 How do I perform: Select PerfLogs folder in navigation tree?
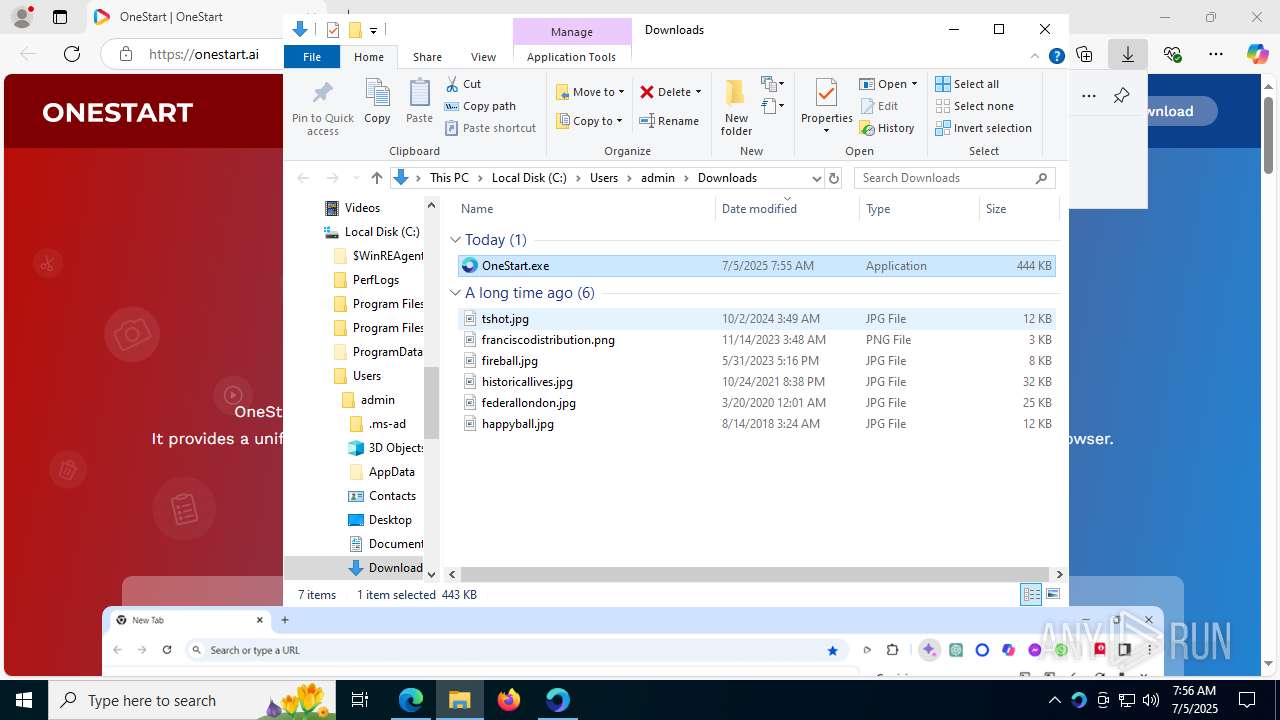coord(375,280)
